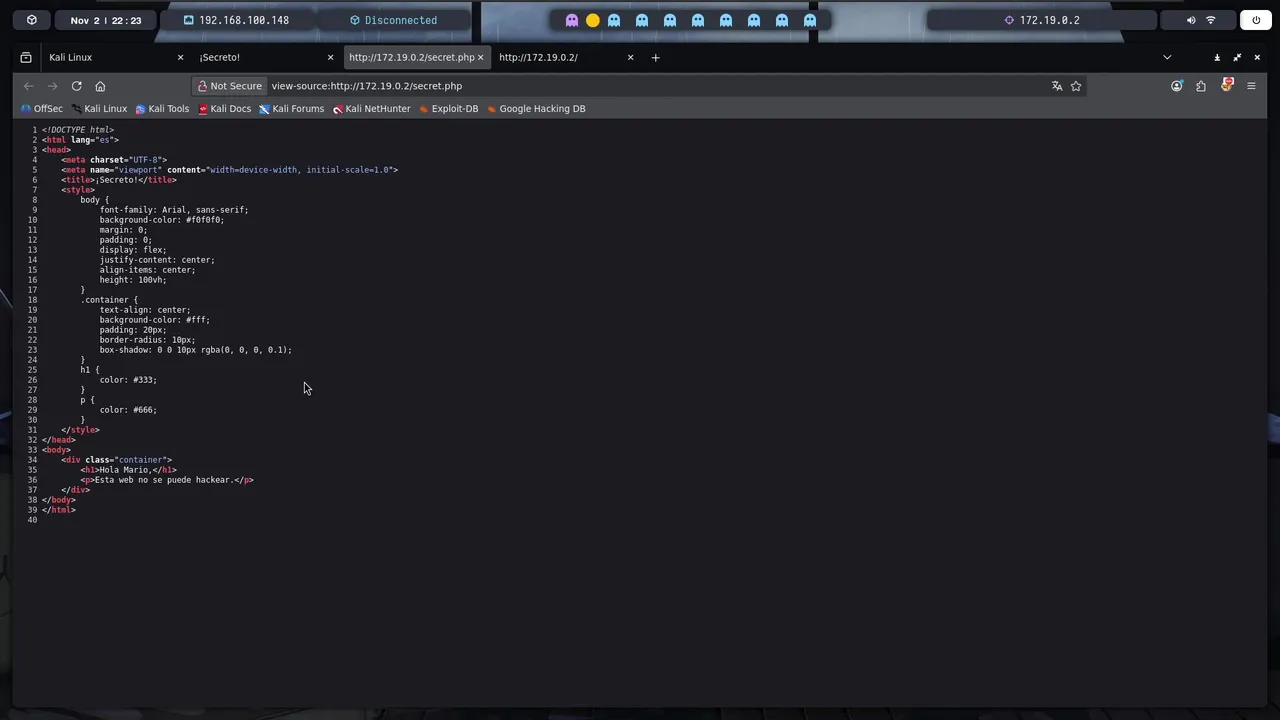This screenshot has height=720, width=1280.
Task: Open the Kali Tools bookmark
Action: 162,108
